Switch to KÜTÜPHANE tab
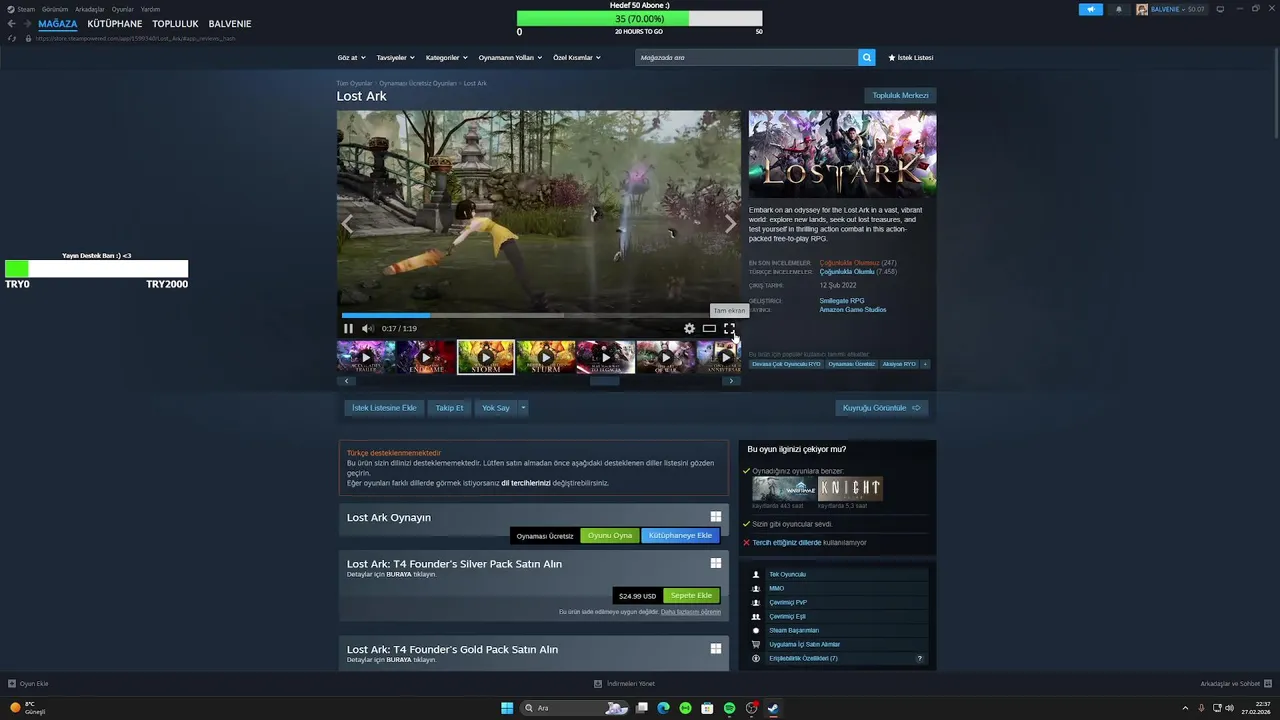The width and height of the screenshot is (1280, 720). [x=115, y=24]
